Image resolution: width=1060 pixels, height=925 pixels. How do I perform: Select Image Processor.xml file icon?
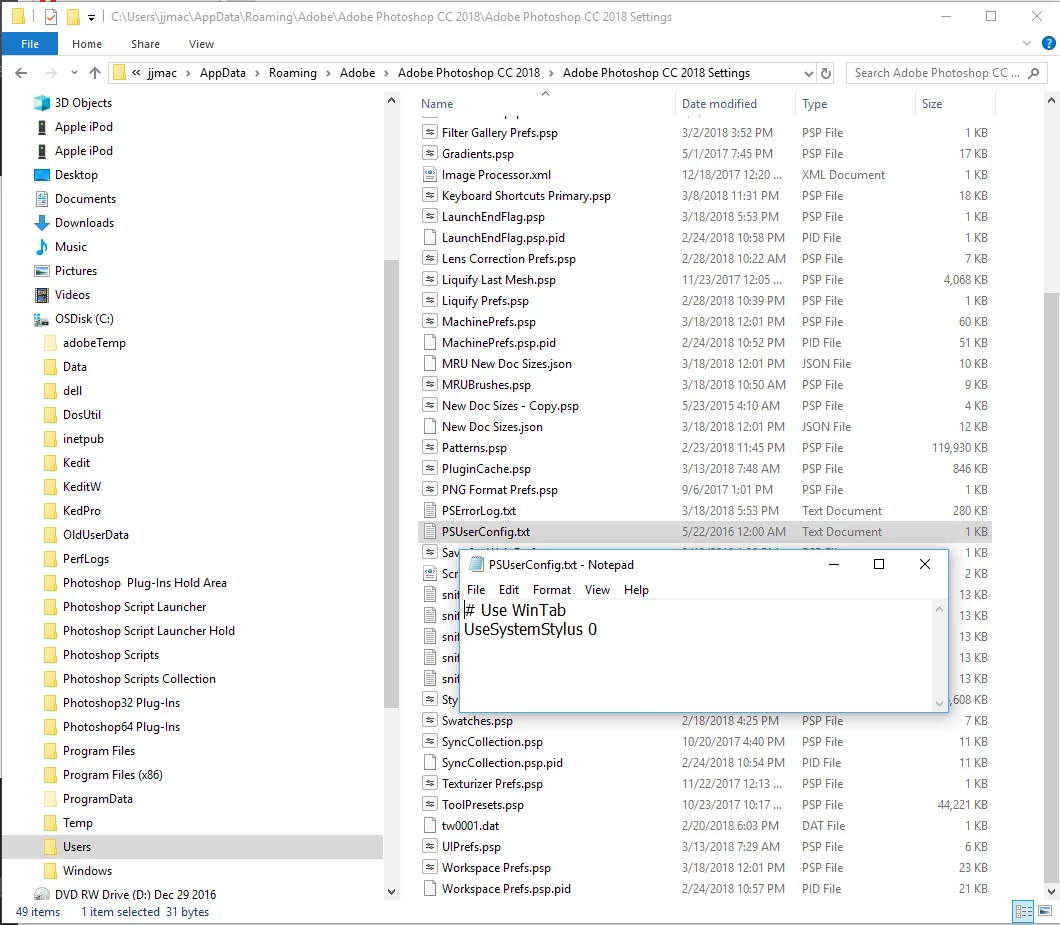point(429,174)
